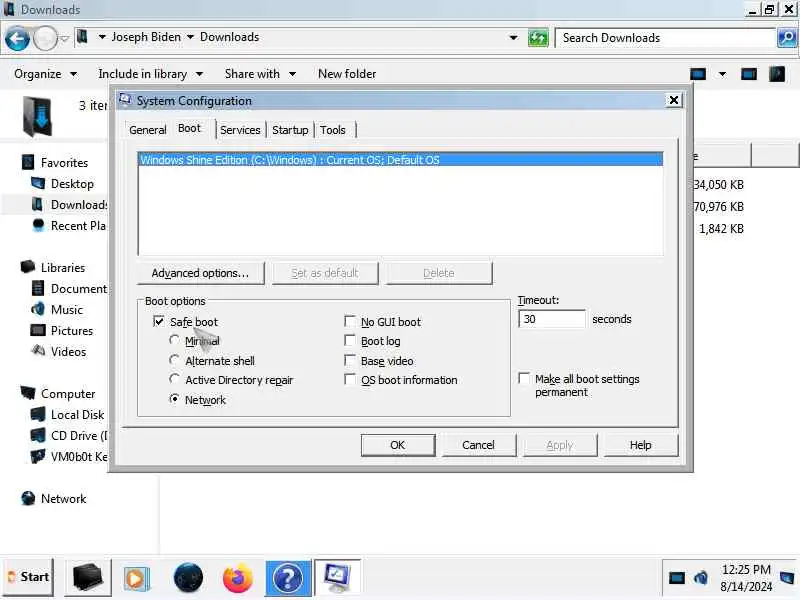
Task: Click the Forward navigation arrow in Explorer
Action: [45, 38]
